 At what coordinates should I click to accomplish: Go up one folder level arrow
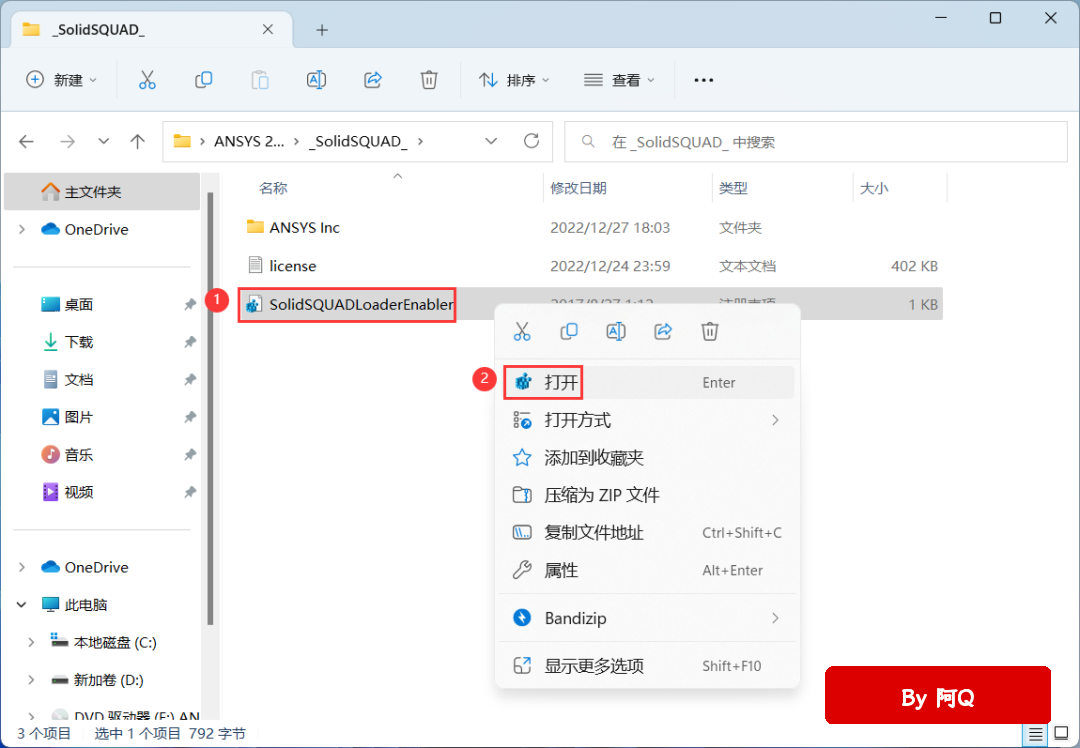point(138,141)
